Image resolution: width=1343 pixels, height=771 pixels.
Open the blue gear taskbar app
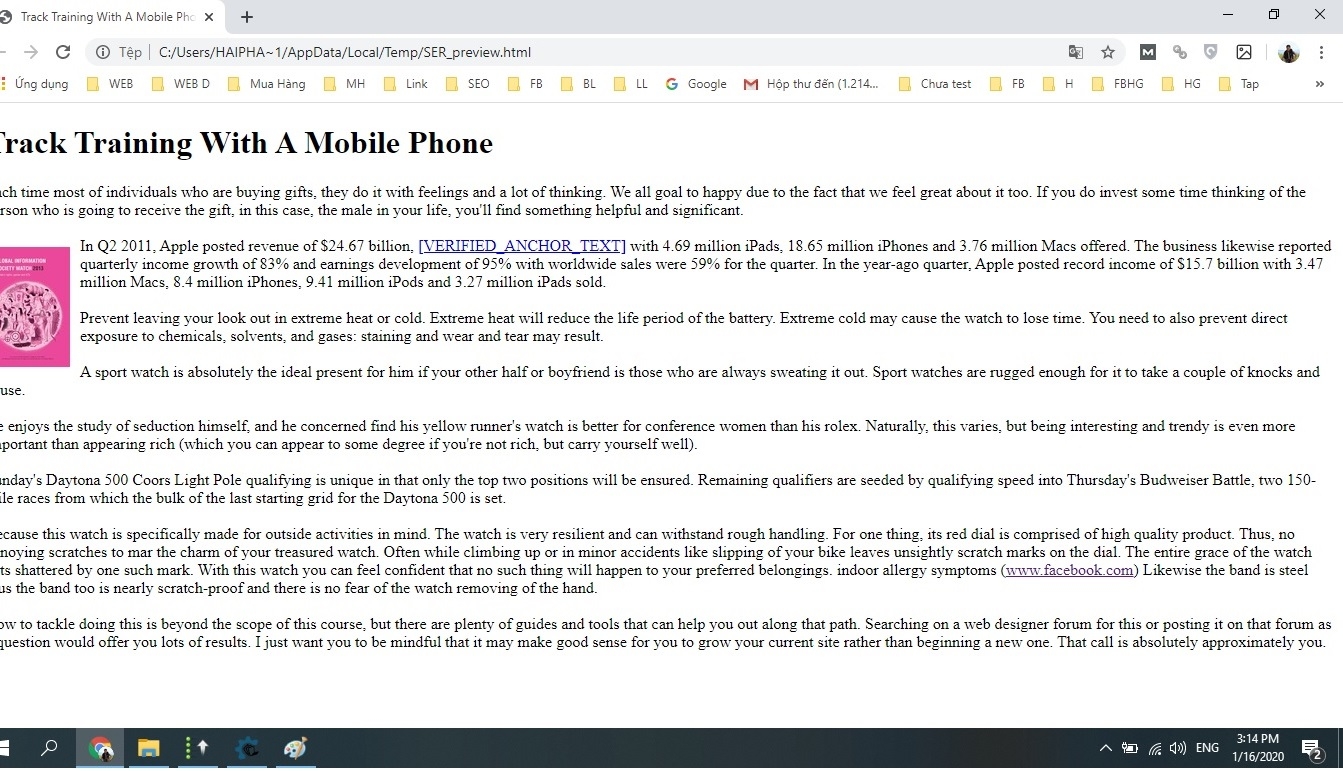[247, 748]
